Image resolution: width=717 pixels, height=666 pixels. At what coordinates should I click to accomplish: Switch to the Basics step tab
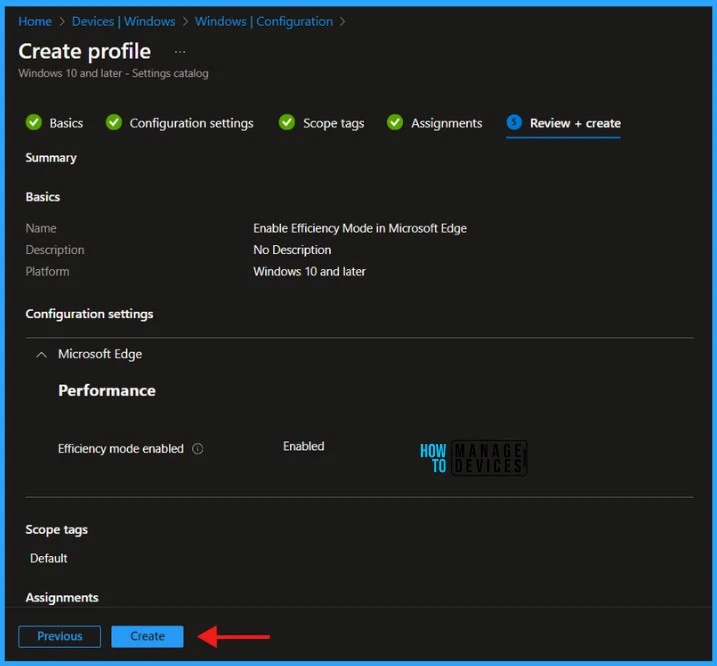(66, 123)
